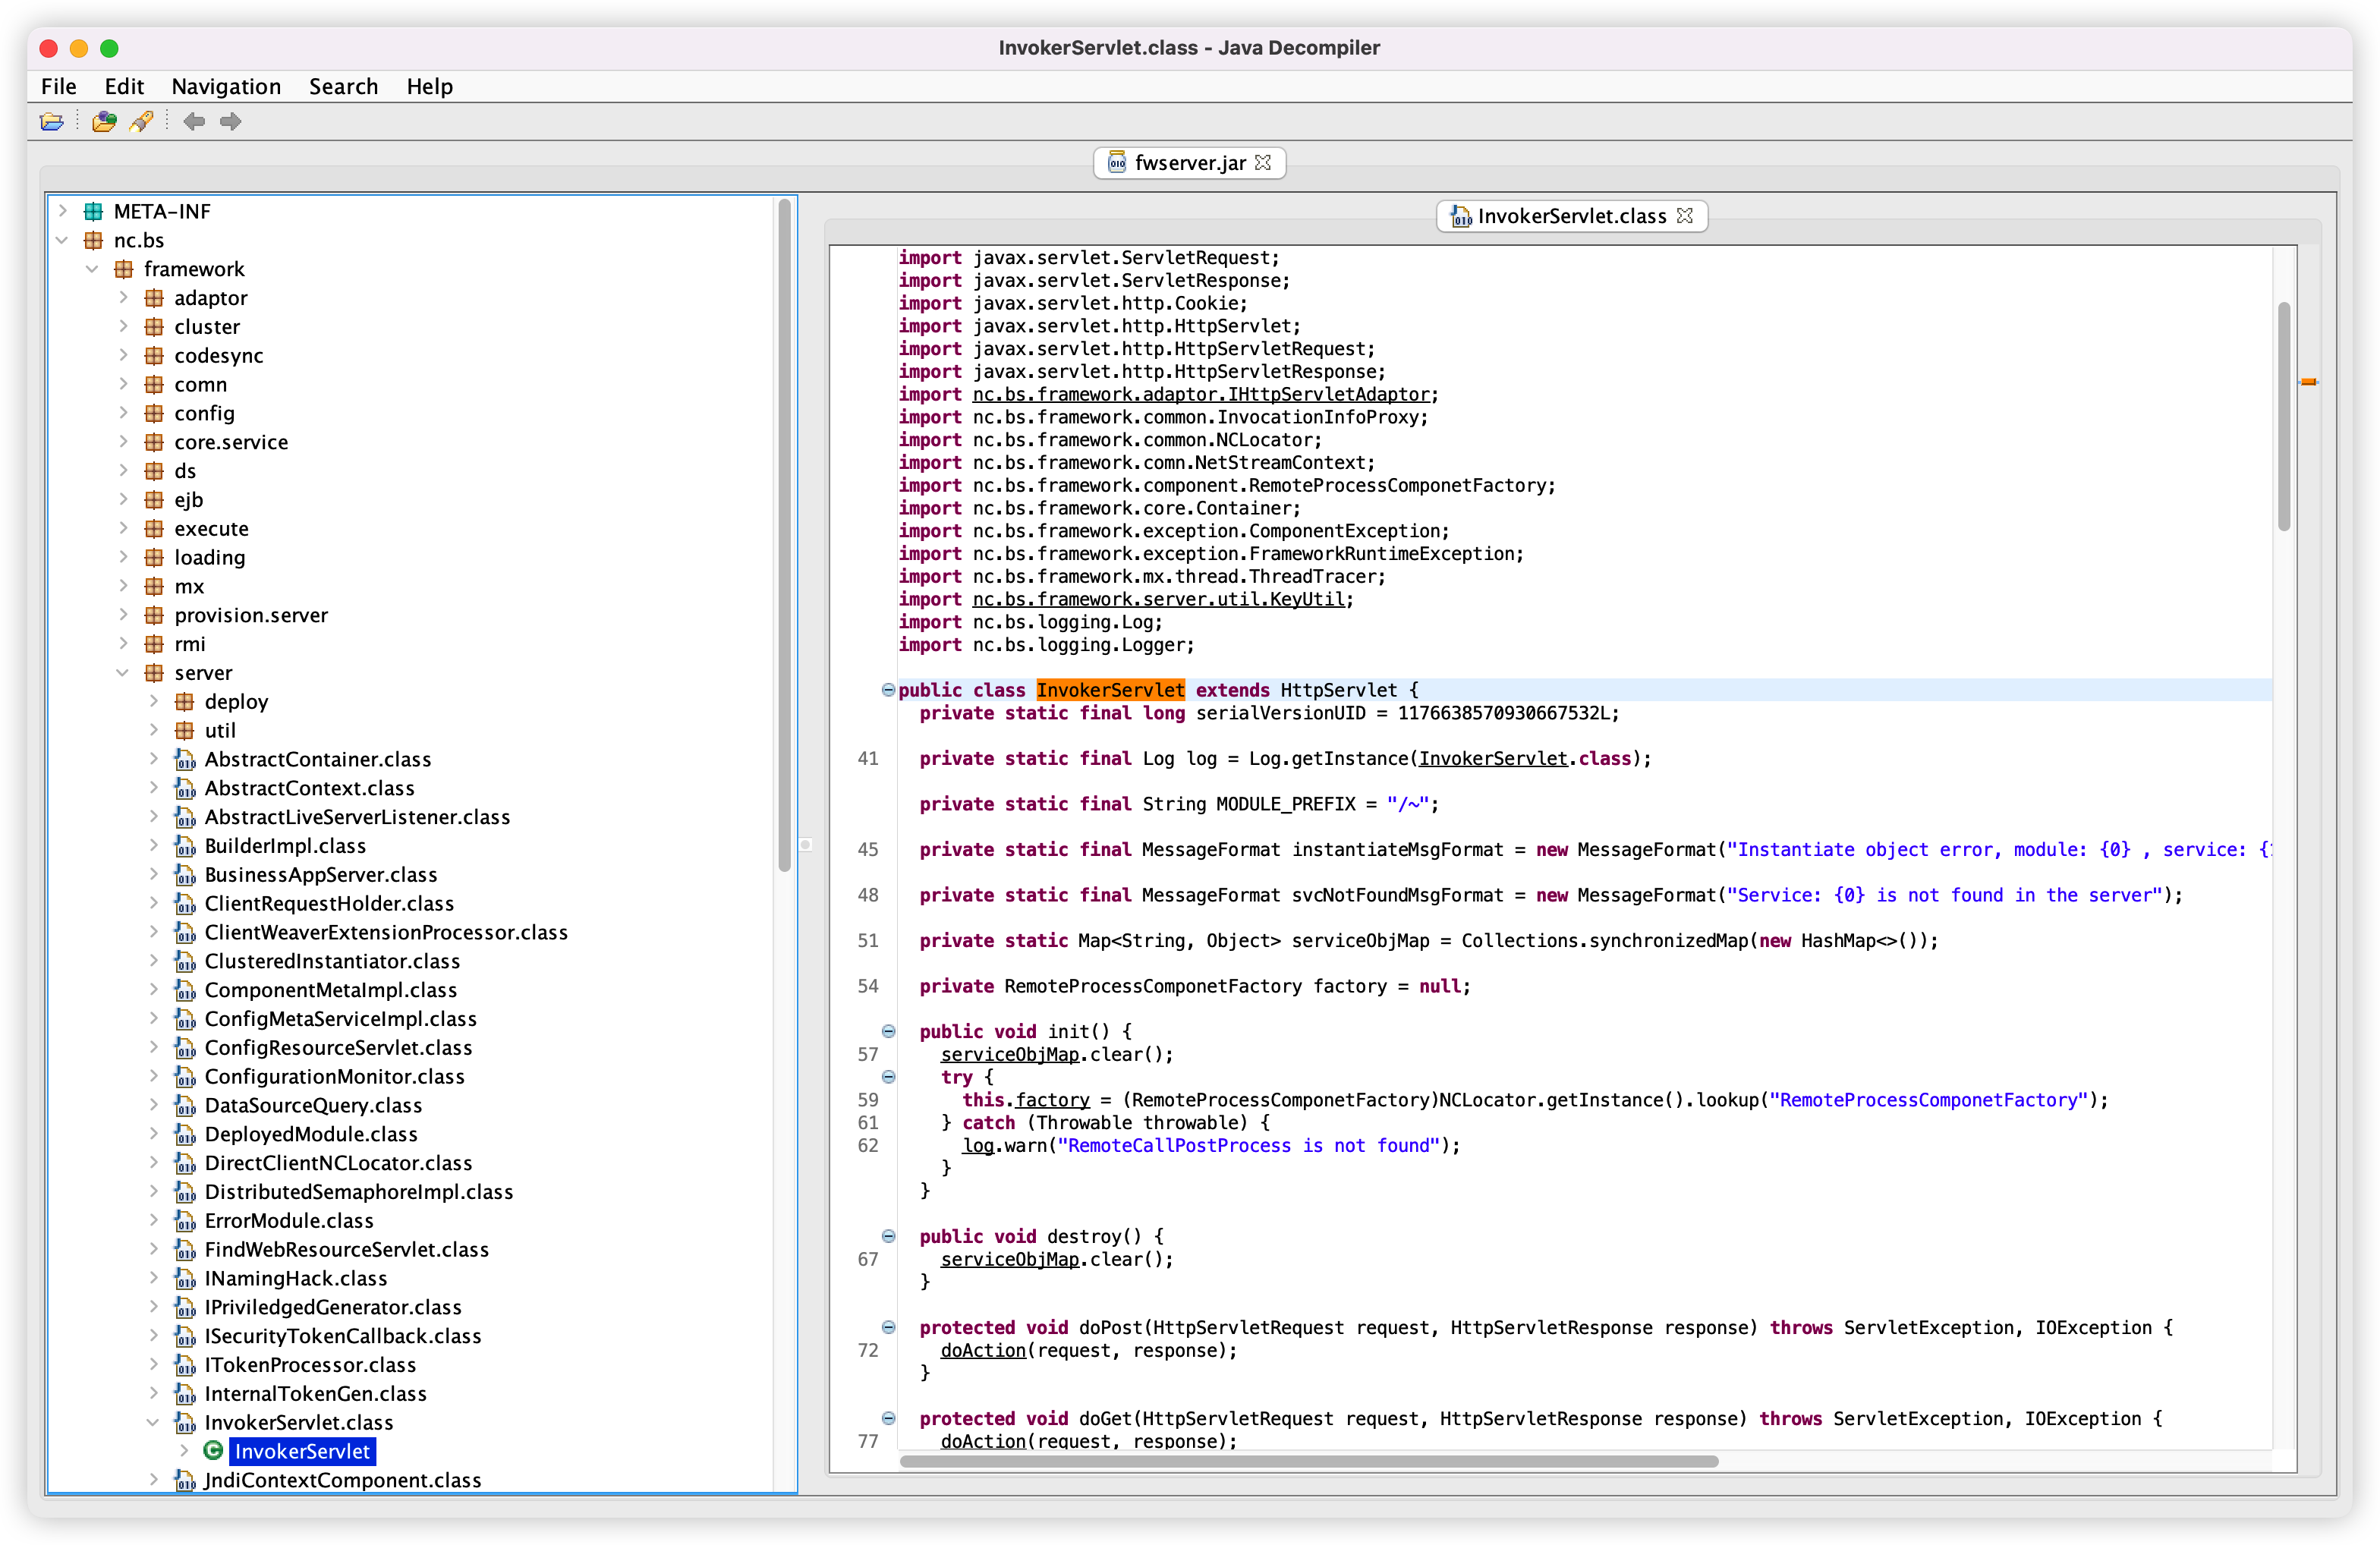Collapse the nc.bs tree node
The image size is (2380, 1545).
click(63, 240)
